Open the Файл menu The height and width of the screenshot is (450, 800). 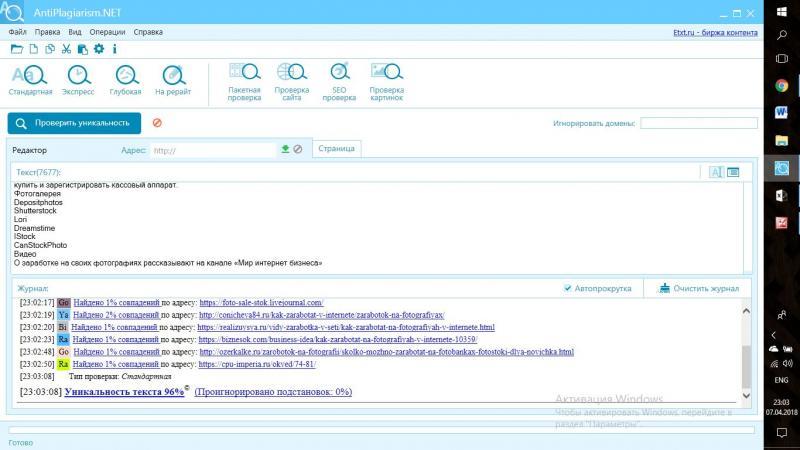(17, 32)
